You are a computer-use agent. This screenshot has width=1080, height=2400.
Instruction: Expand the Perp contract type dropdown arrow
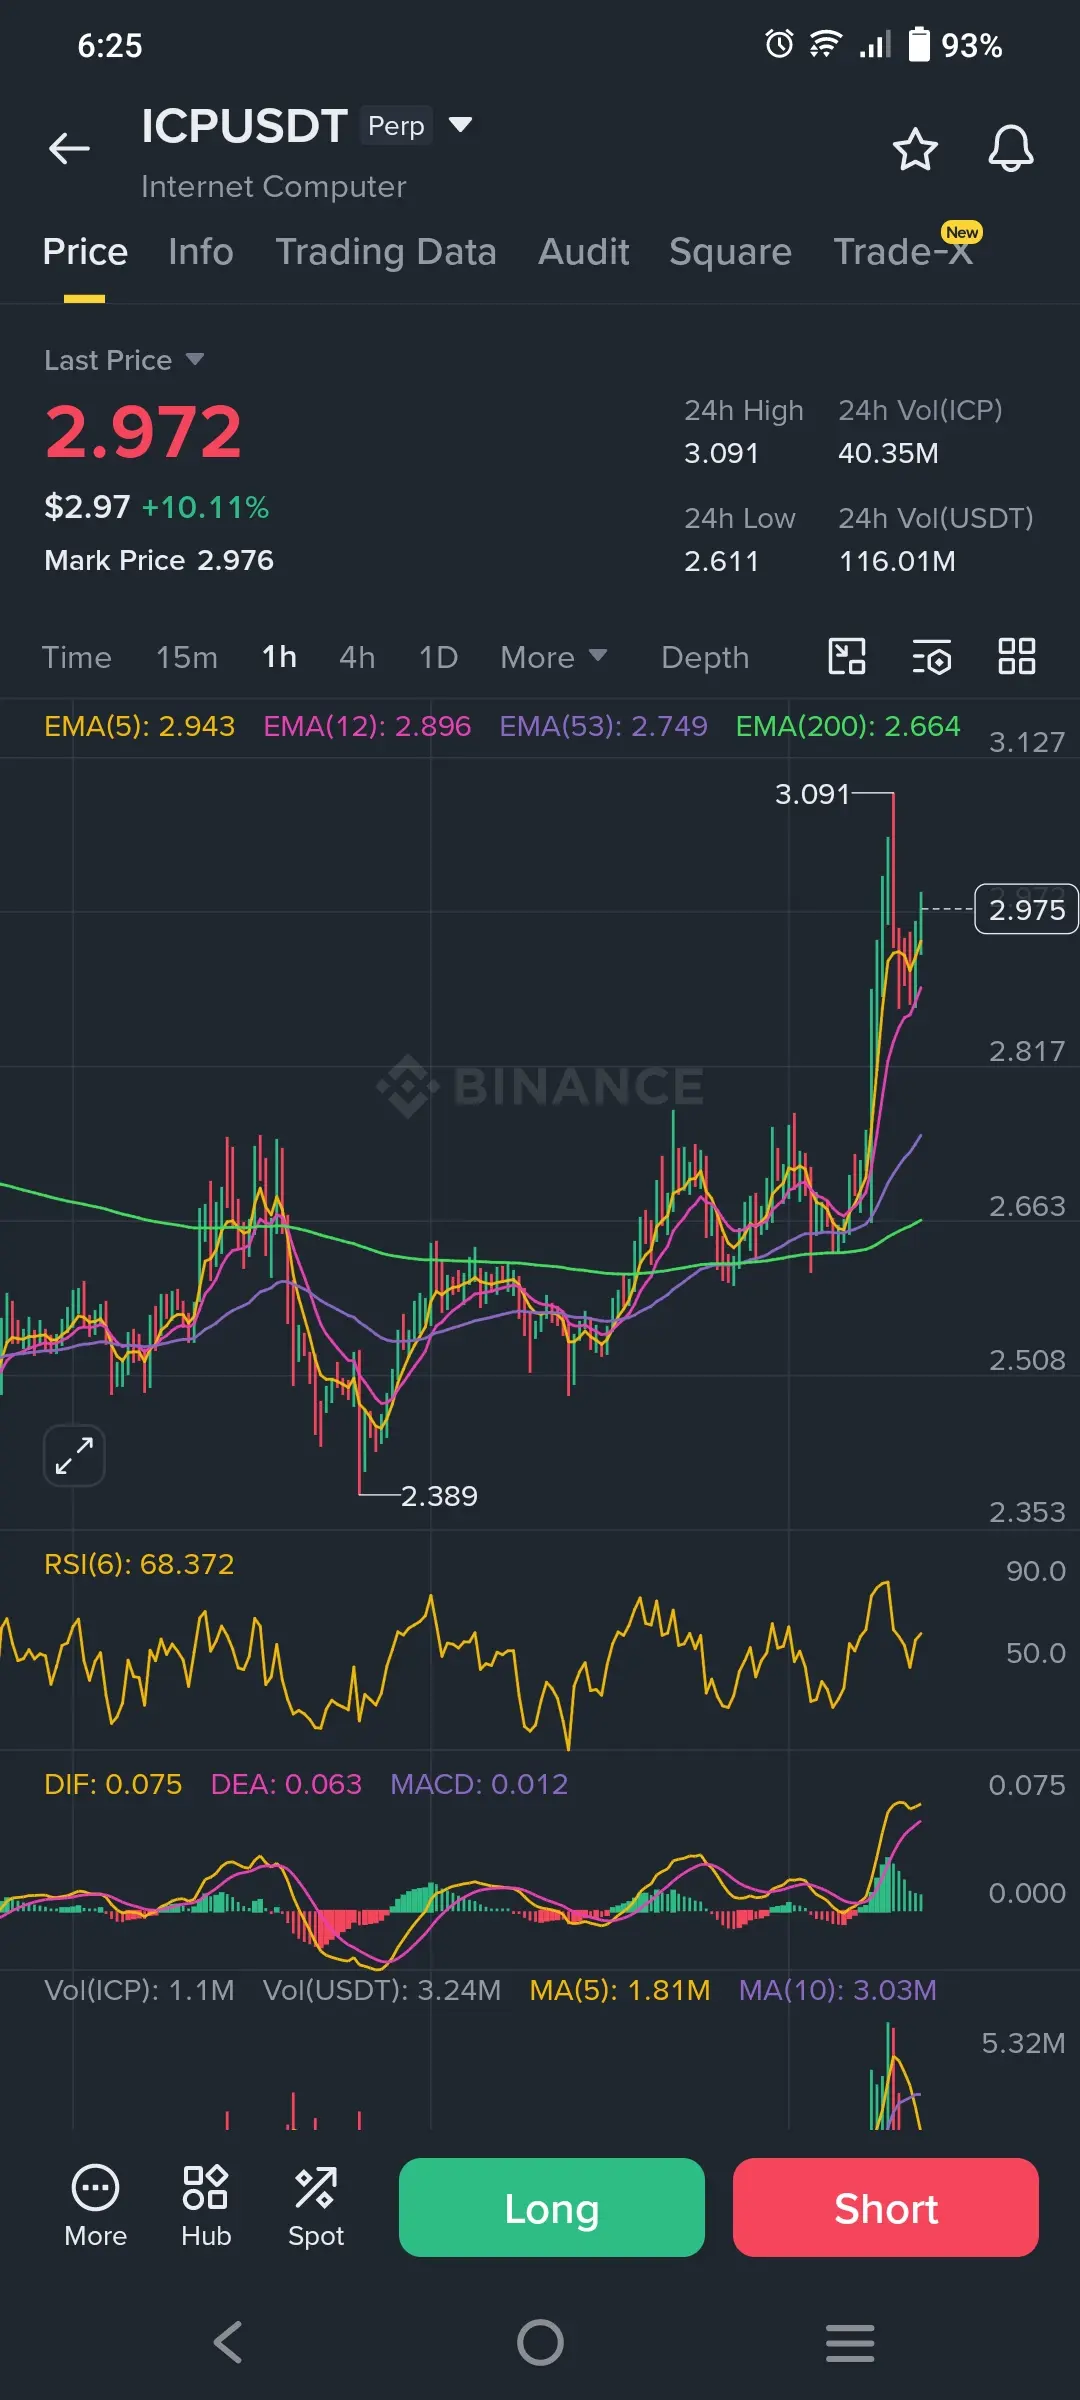click(x=460, y=125)
